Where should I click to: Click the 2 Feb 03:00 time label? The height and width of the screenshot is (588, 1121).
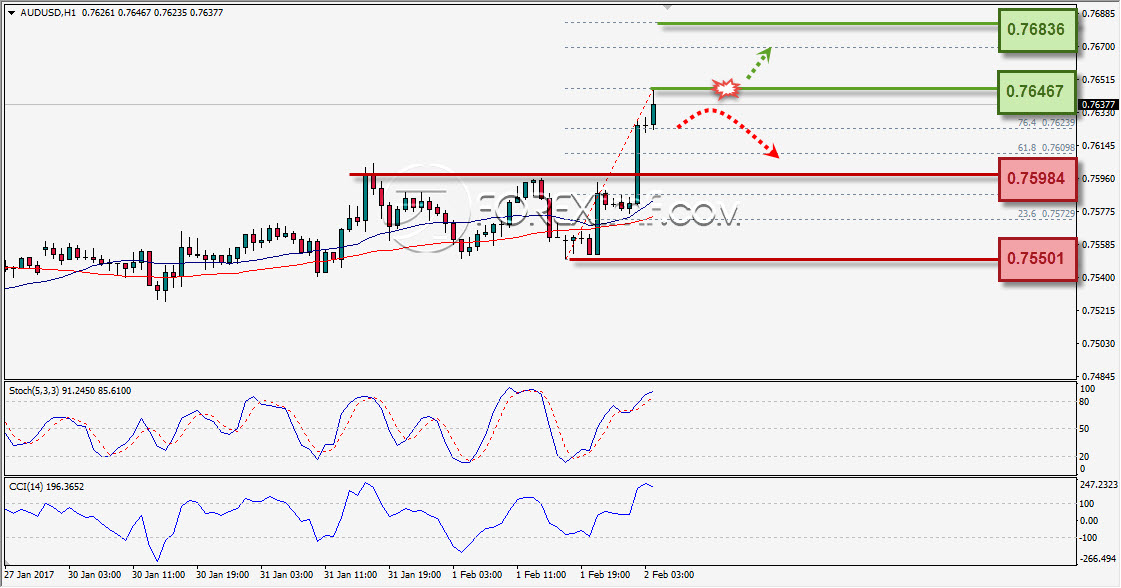pyautogui.click(x=669, y=574)
